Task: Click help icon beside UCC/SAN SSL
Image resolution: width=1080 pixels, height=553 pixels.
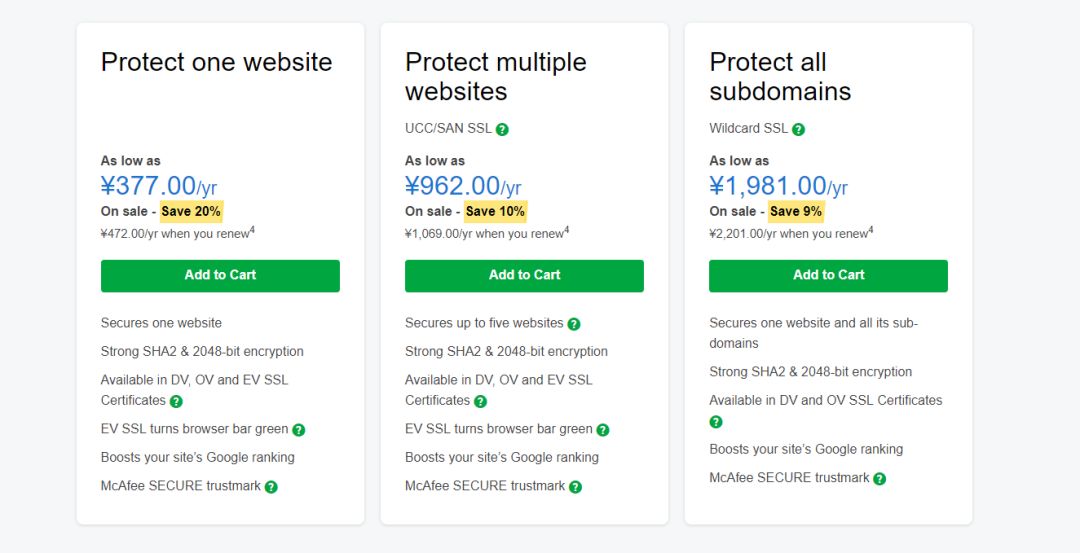Action: point(502,130)
